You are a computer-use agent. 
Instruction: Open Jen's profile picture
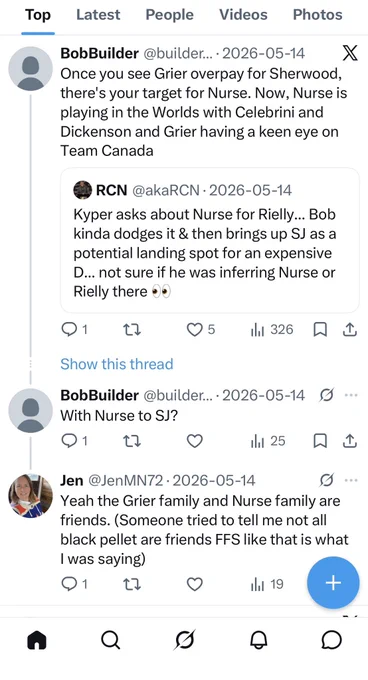(x=30, y=496)
